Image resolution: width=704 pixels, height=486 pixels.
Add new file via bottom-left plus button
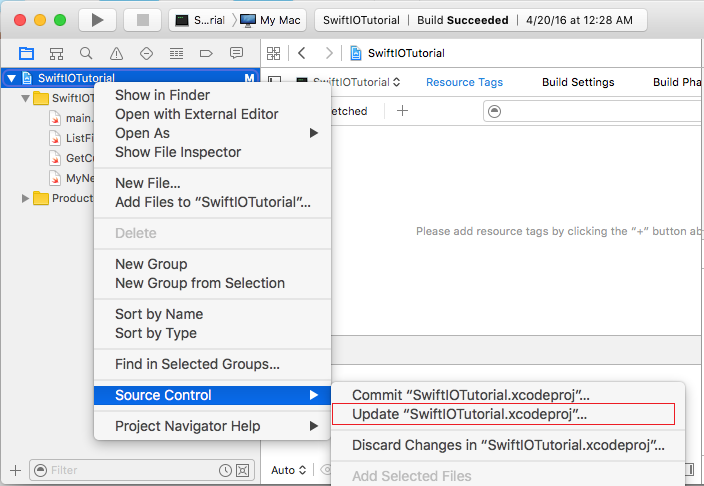pos(16,470)
